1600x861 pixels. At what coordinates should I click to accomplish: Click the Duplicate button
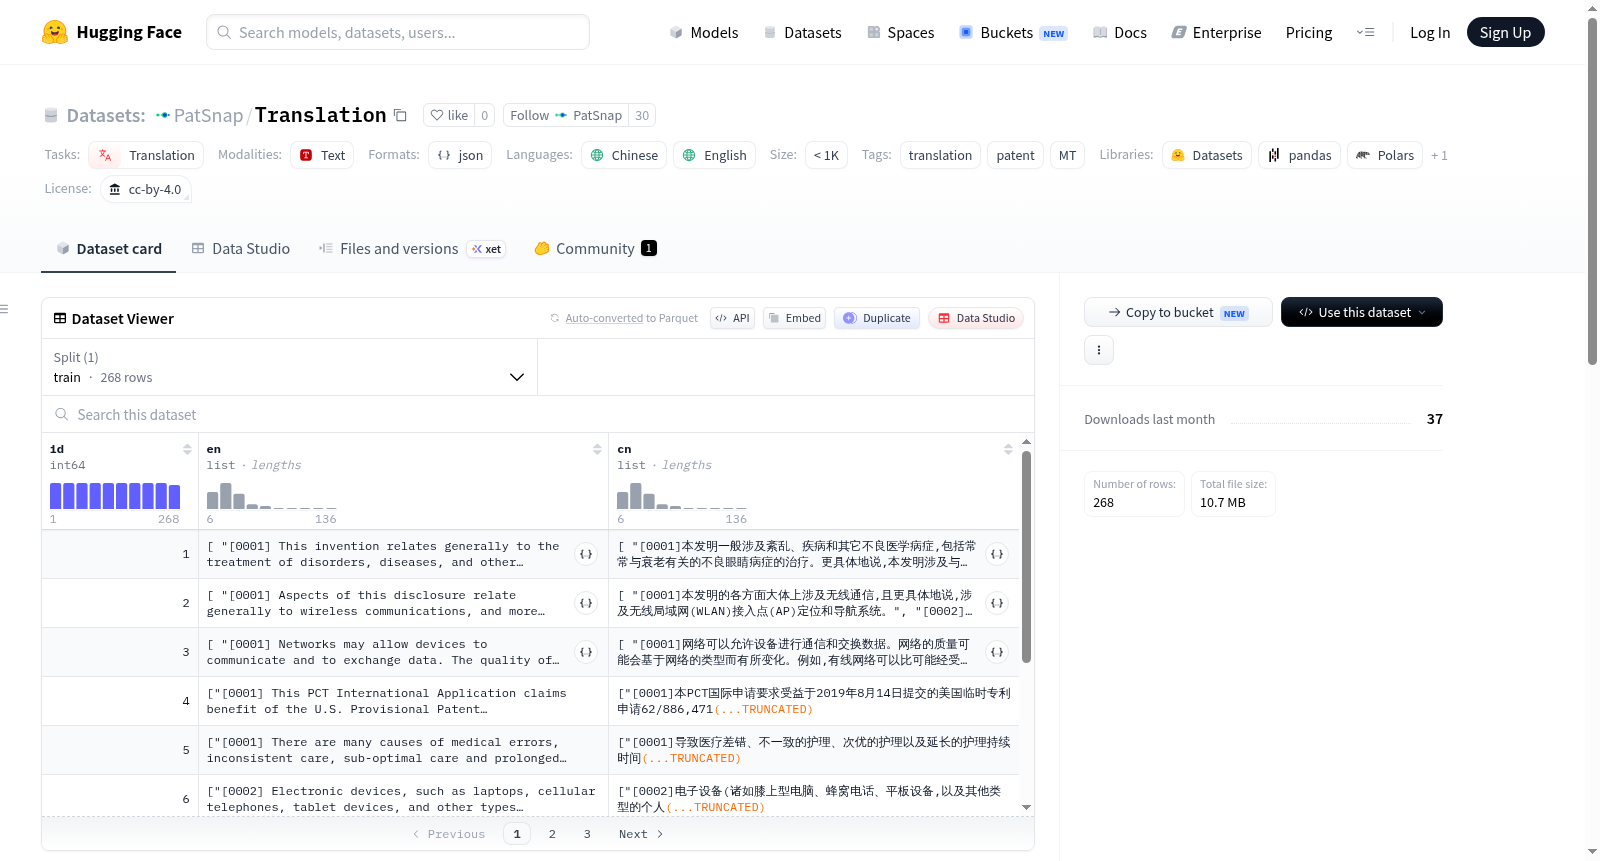point(877,318)
